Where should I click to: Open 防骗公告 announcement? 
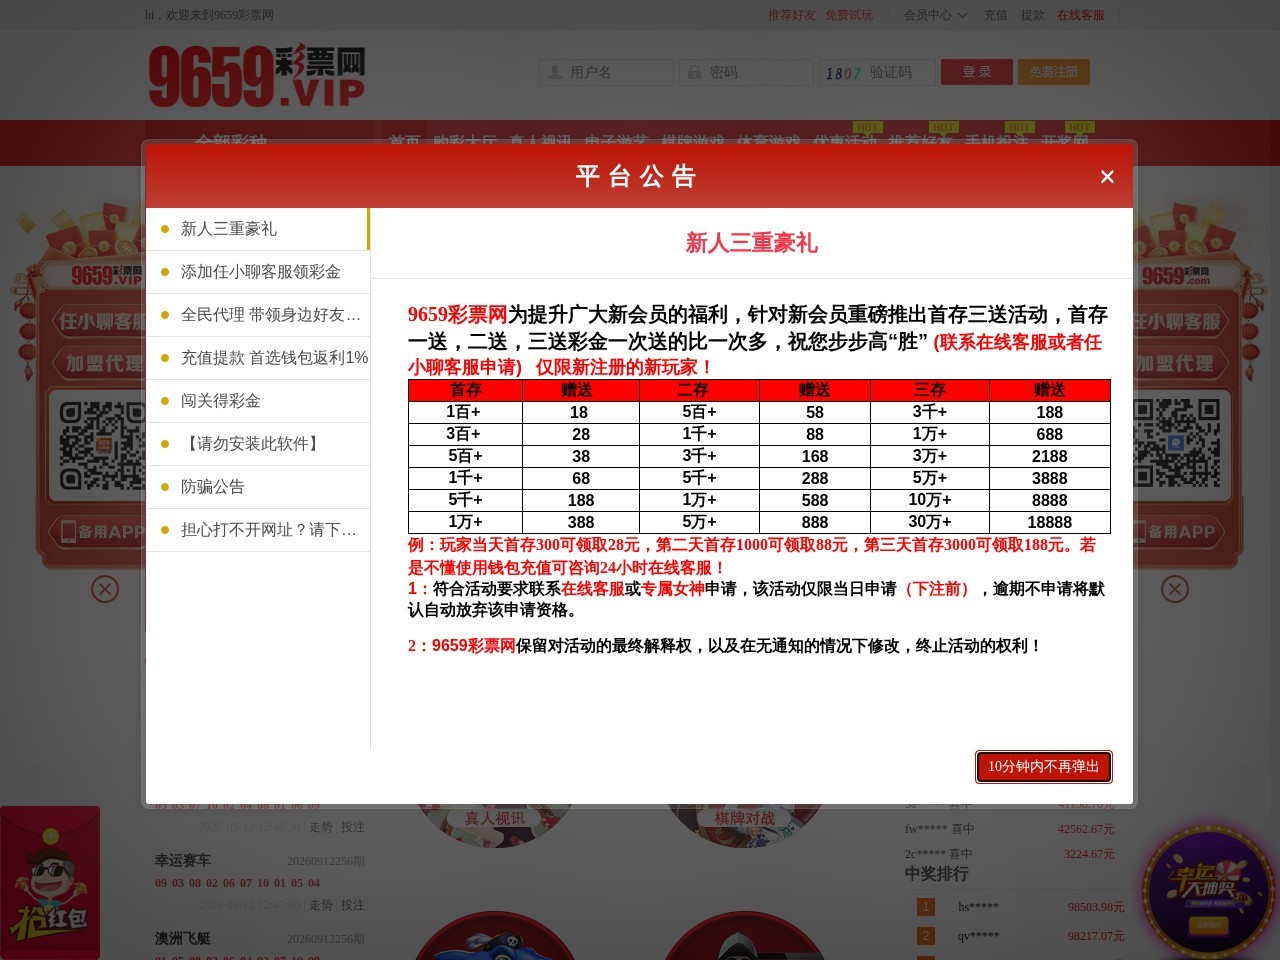[258, 487]
